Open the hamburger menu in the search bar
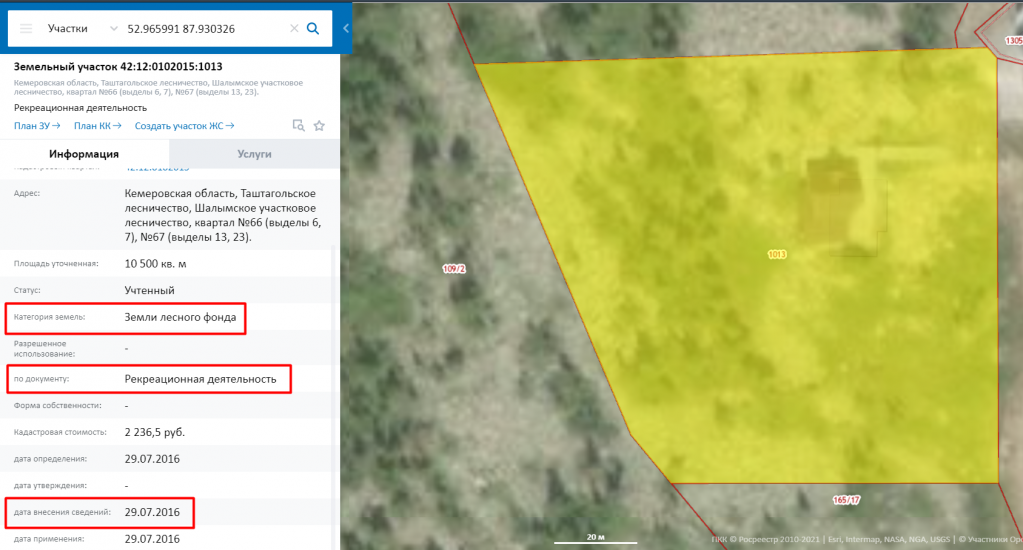The image size is (1023, 550). [26, 29]
